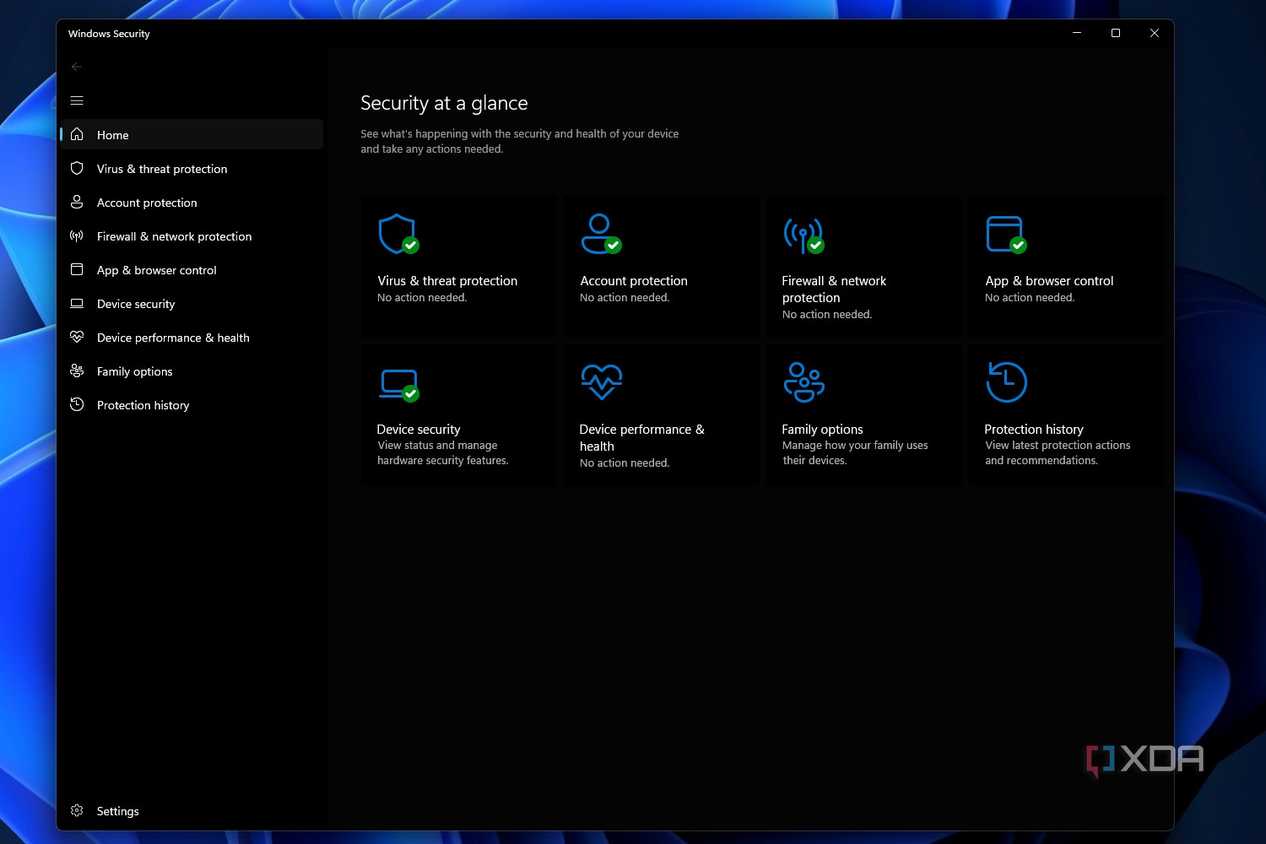1266x844 pixels.
Task: Open the Protection history tile title
Action: click(1034, 429)
